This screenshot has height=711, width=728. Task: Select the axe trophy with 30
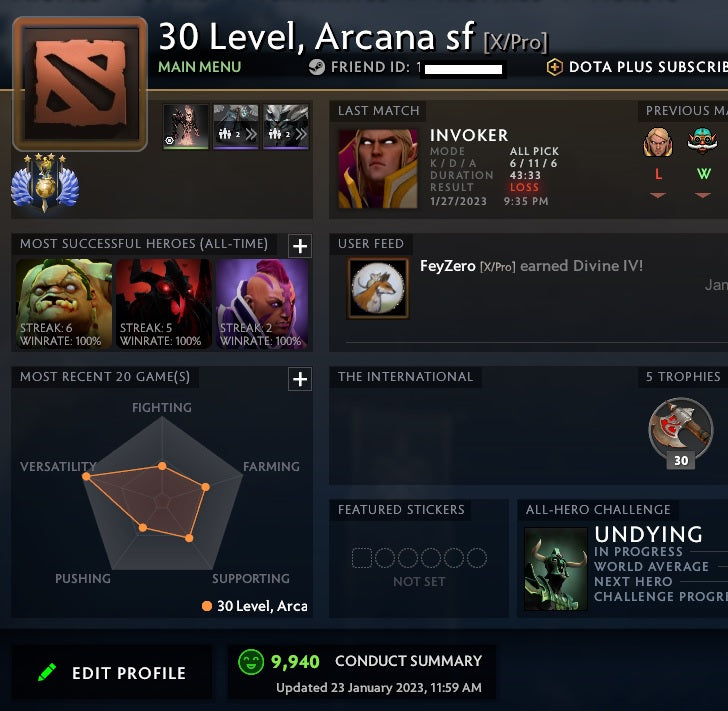click(x=681, y=432)
